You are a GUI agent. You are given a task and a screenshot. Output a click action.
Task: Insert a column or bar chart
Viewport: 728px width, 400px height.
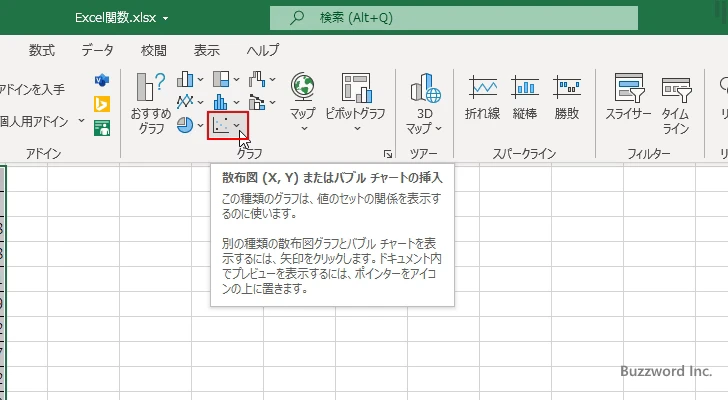tap(186, 80)
